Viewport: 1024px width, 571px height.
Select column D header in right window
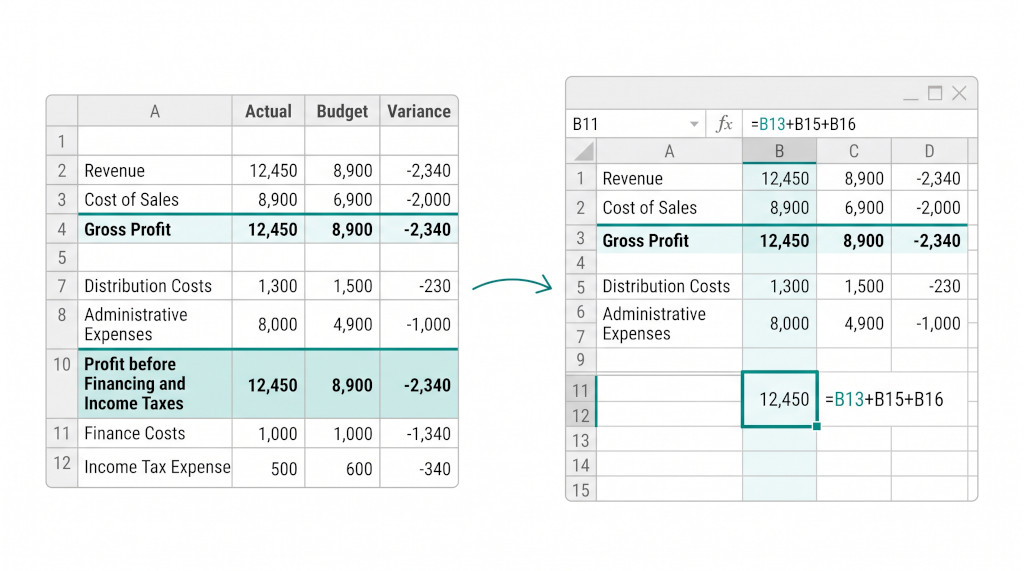[x=929, y=152]
